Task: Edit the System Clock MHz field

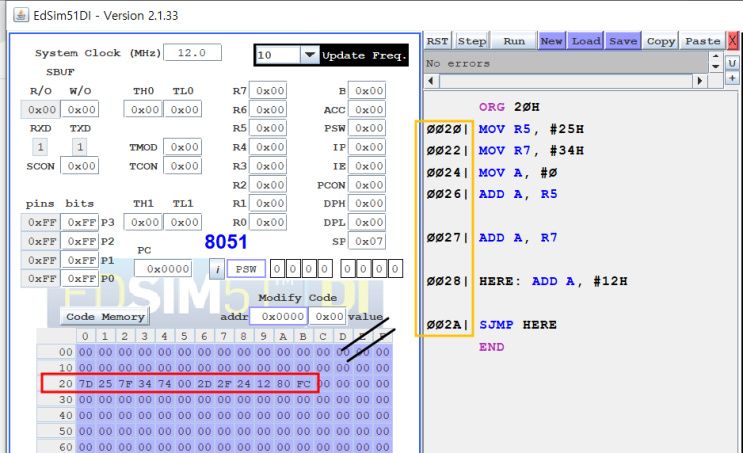Action: pos(192,53)
